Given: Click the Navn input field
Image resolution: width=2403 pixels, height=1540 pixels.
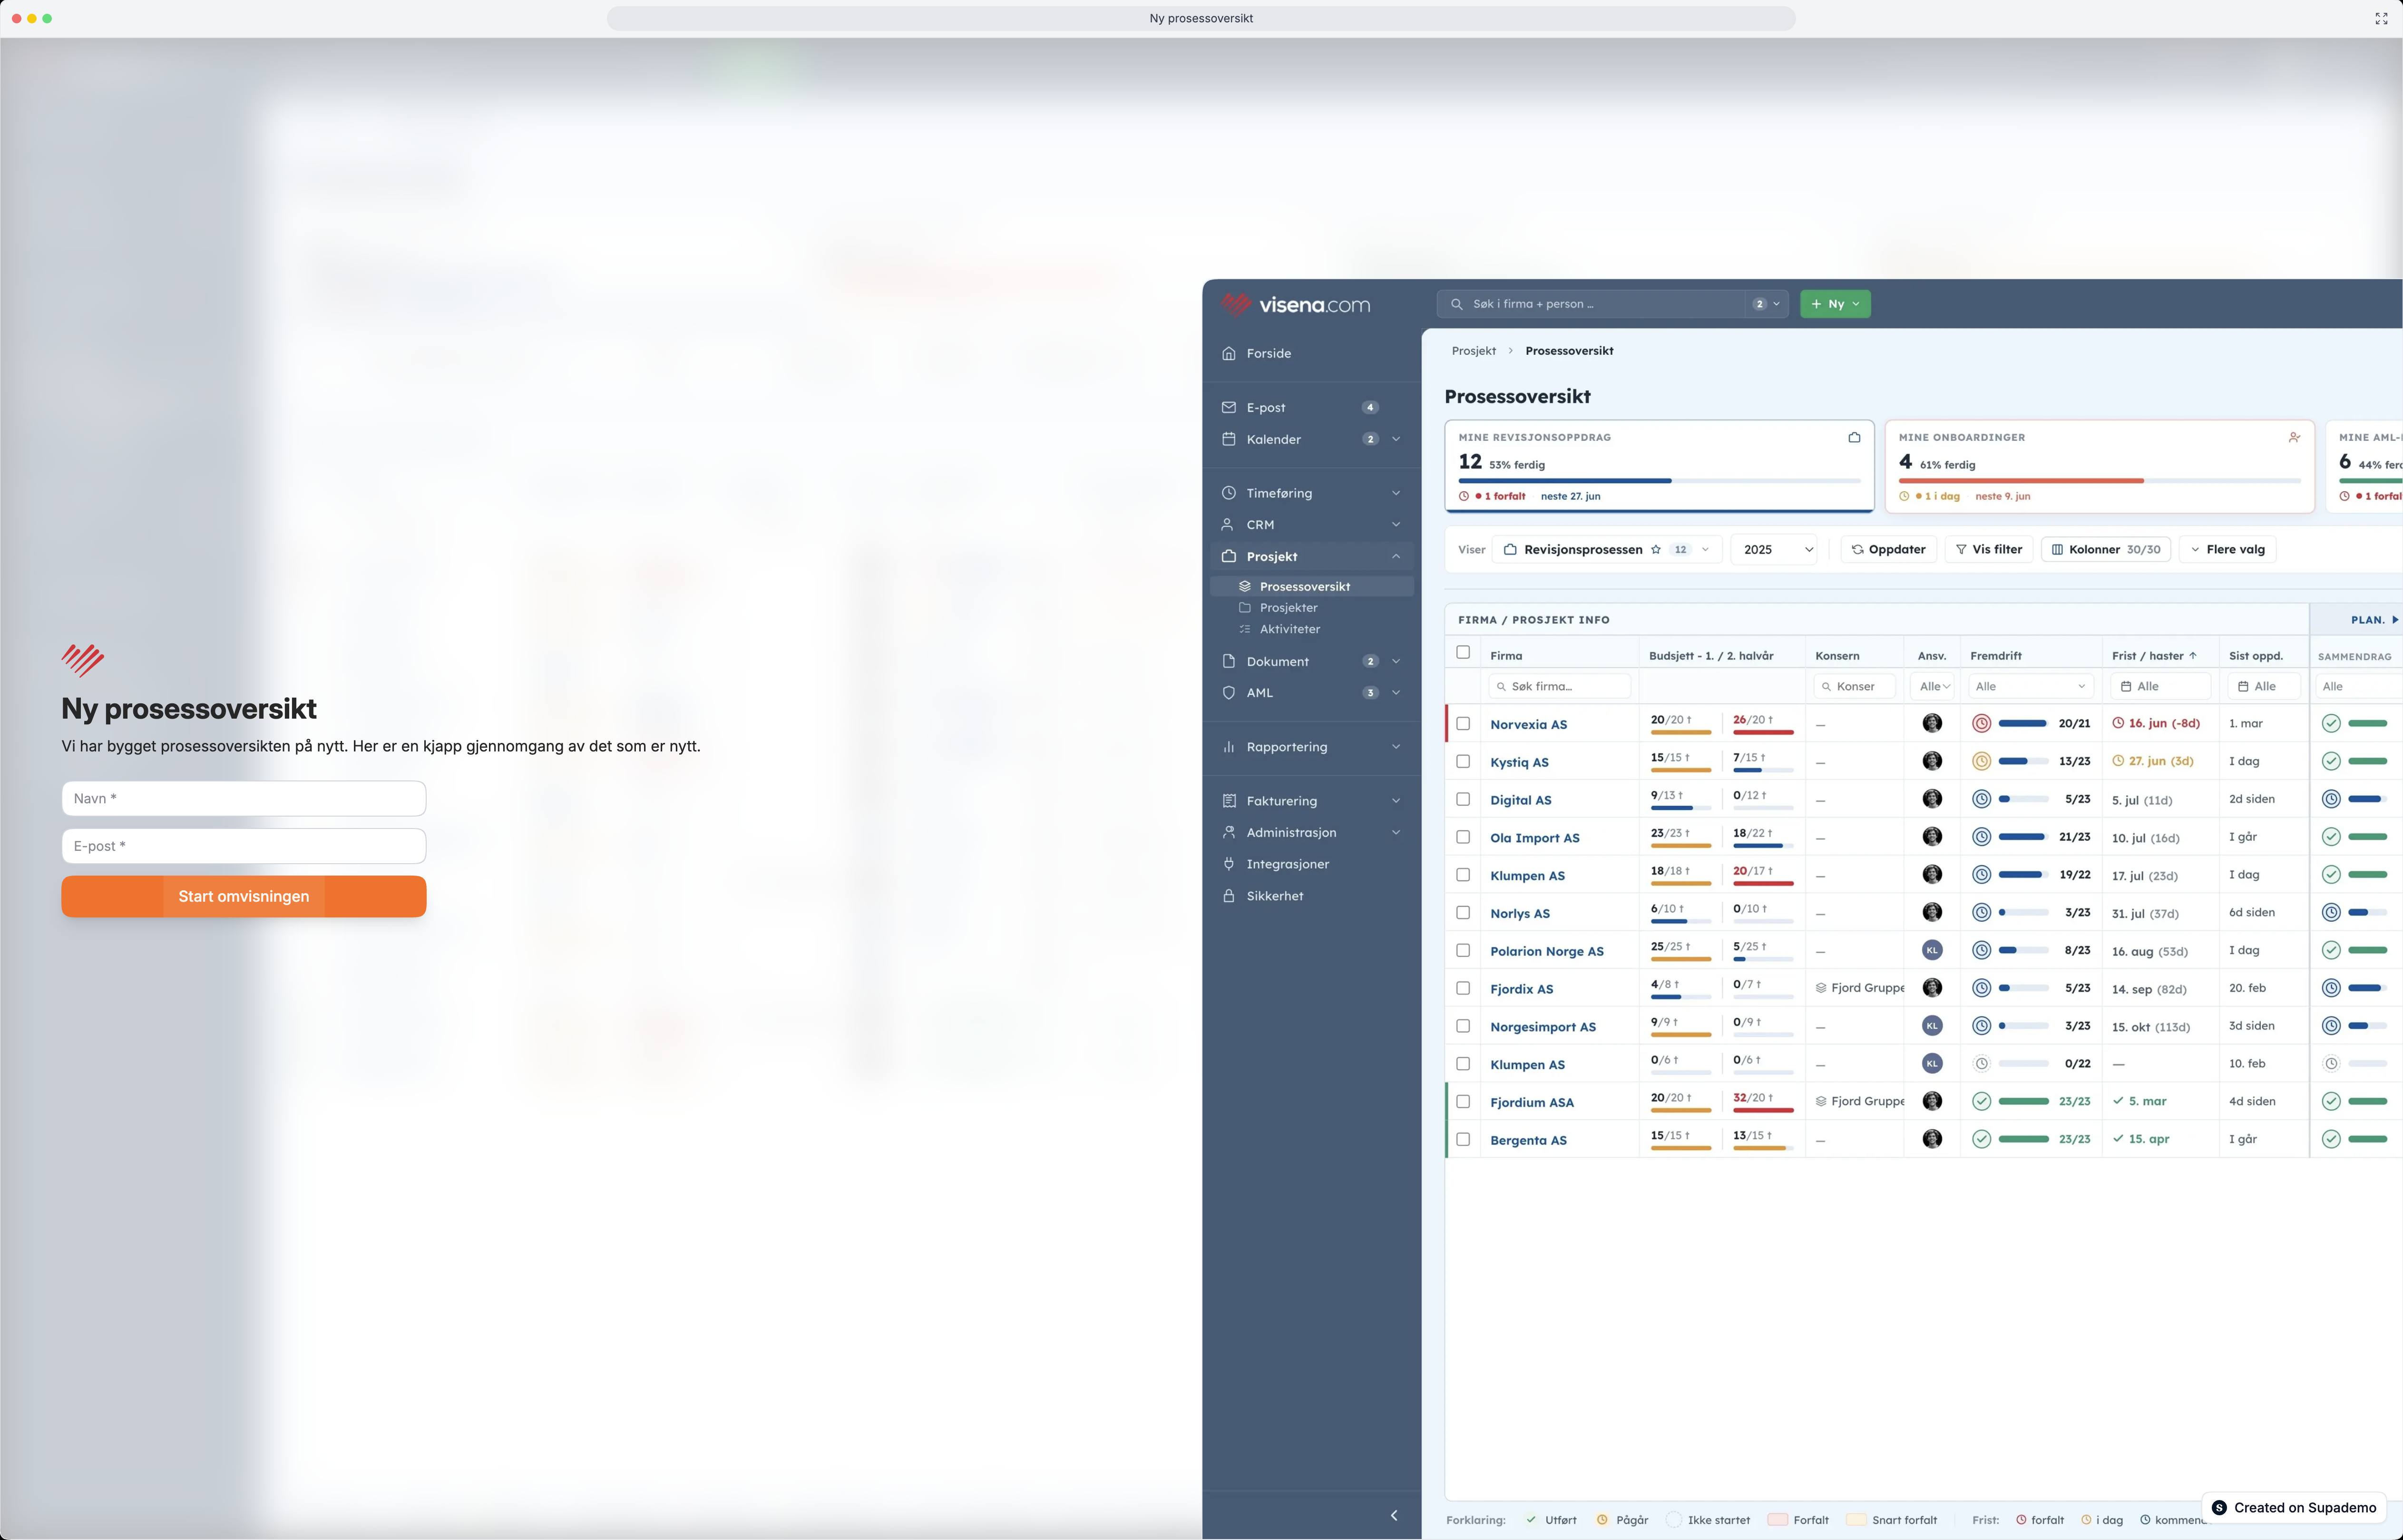Looking at the screenshot, I should [244, 798].
